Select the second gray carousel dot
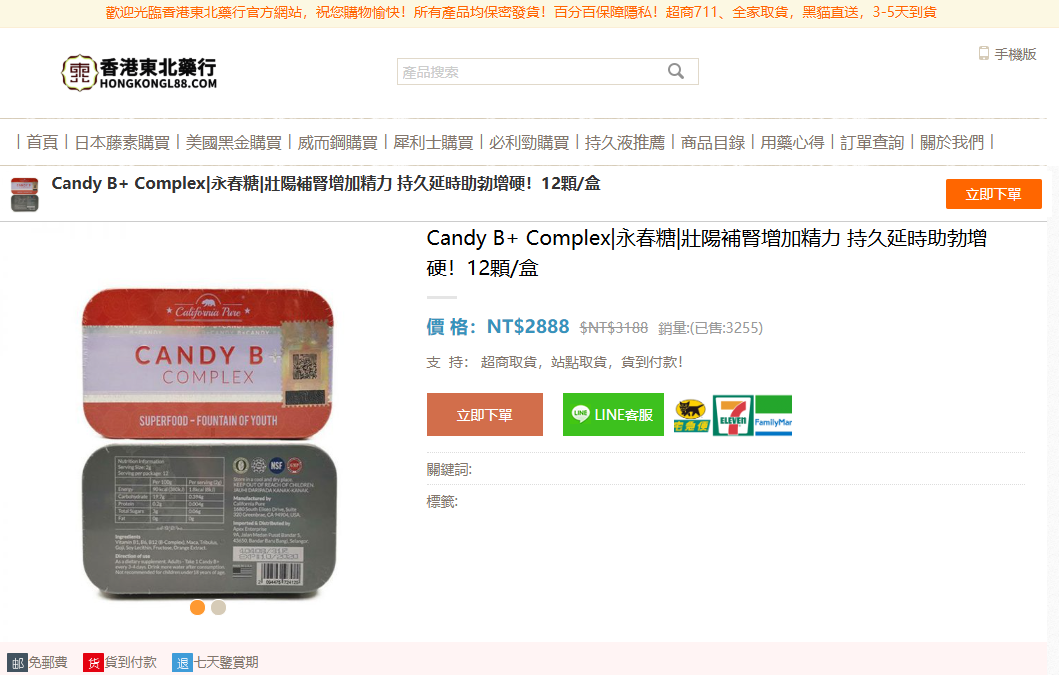1059x675 pixels. tap(218, 607)
